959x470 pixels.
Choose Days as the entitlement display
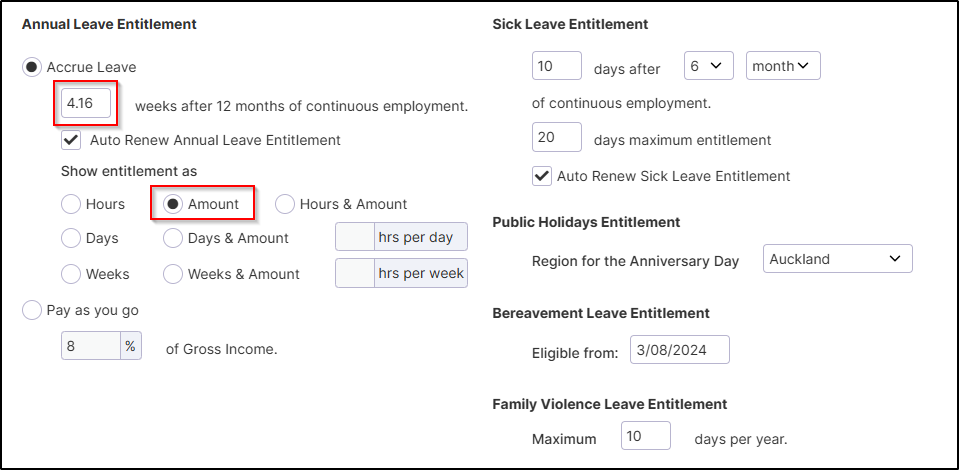[71, 238]
